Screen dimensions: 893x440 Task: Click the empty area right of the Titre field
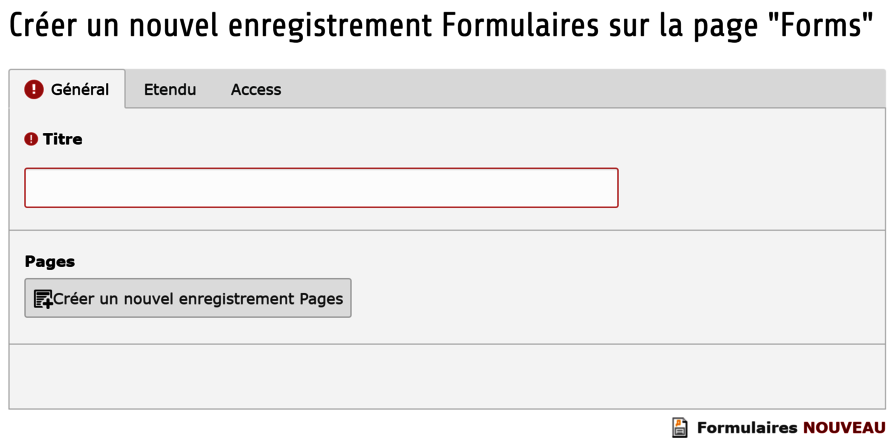(751, 187)
